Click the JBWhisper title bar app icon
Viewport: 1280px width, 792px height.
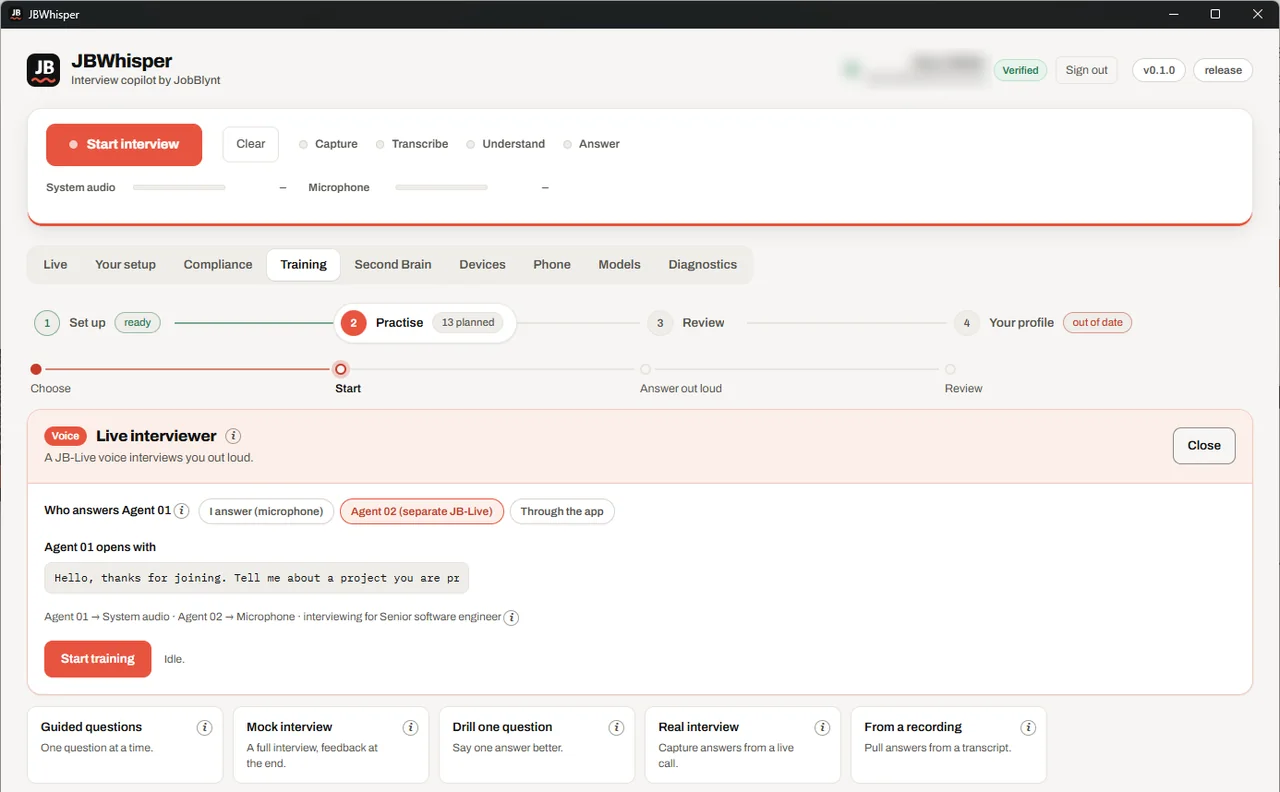(x=16, y=14)
